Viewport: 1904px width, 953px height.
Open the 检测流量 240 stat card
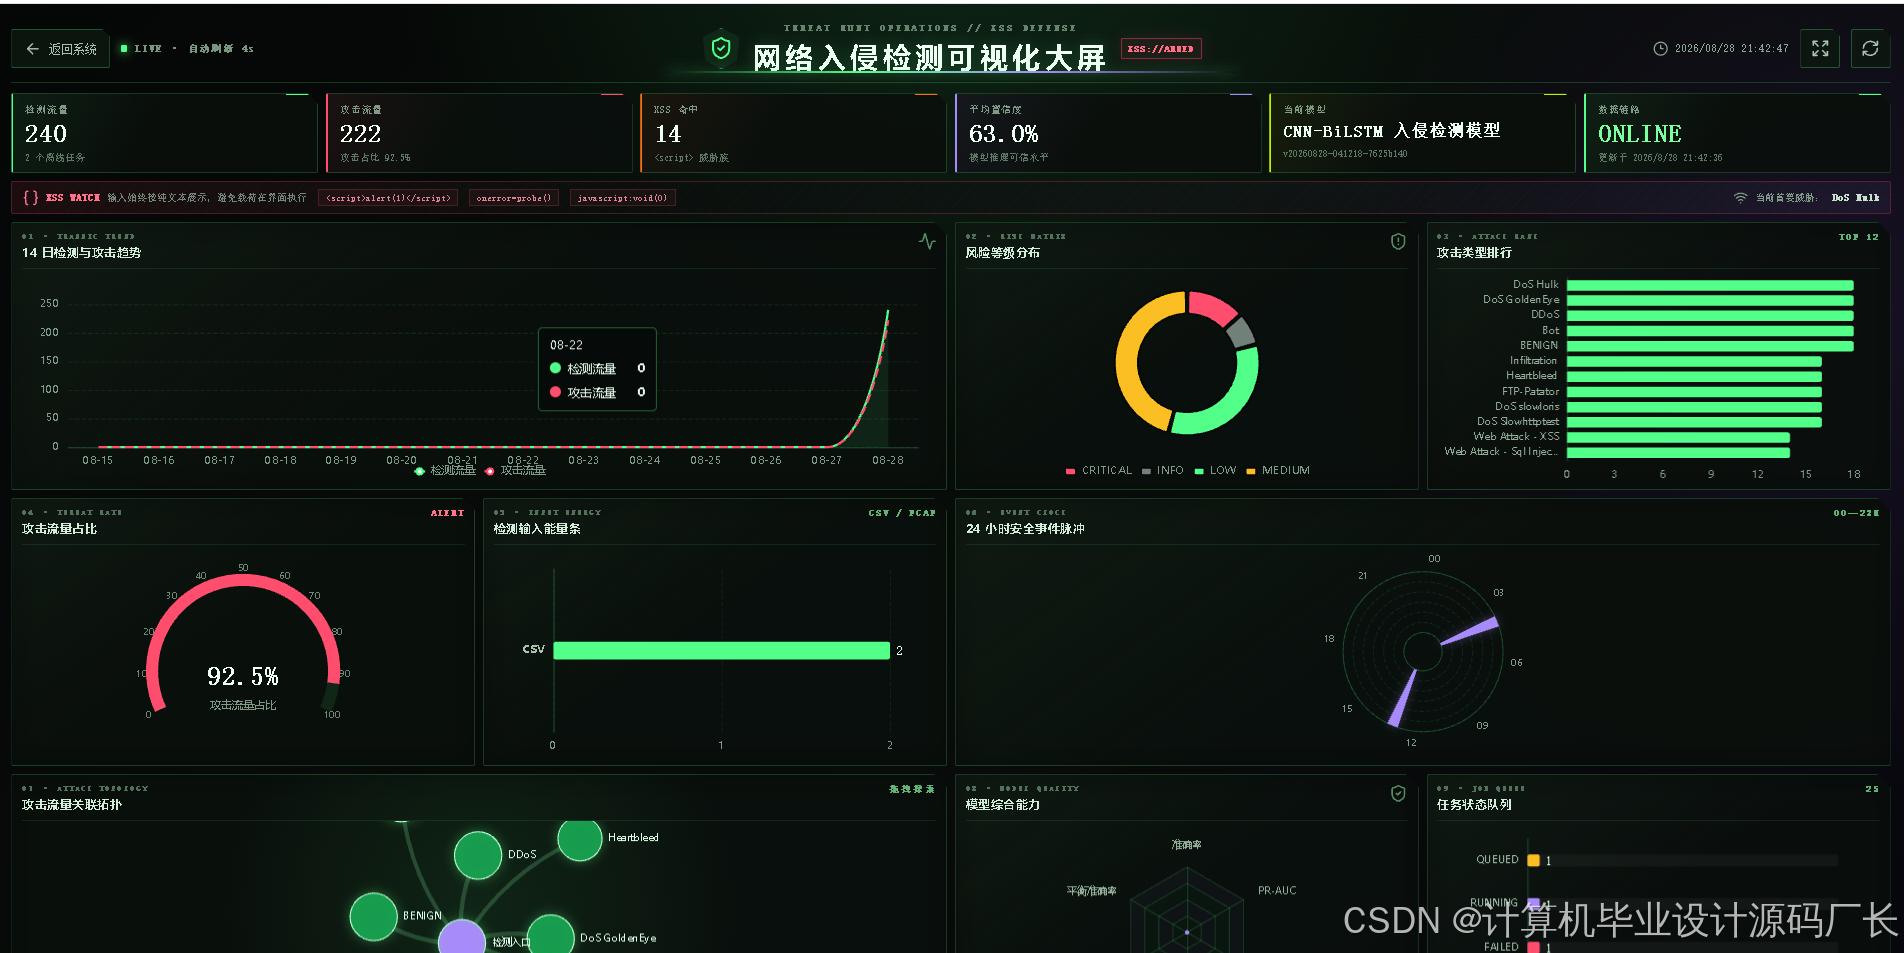click(x=164, y=133)
